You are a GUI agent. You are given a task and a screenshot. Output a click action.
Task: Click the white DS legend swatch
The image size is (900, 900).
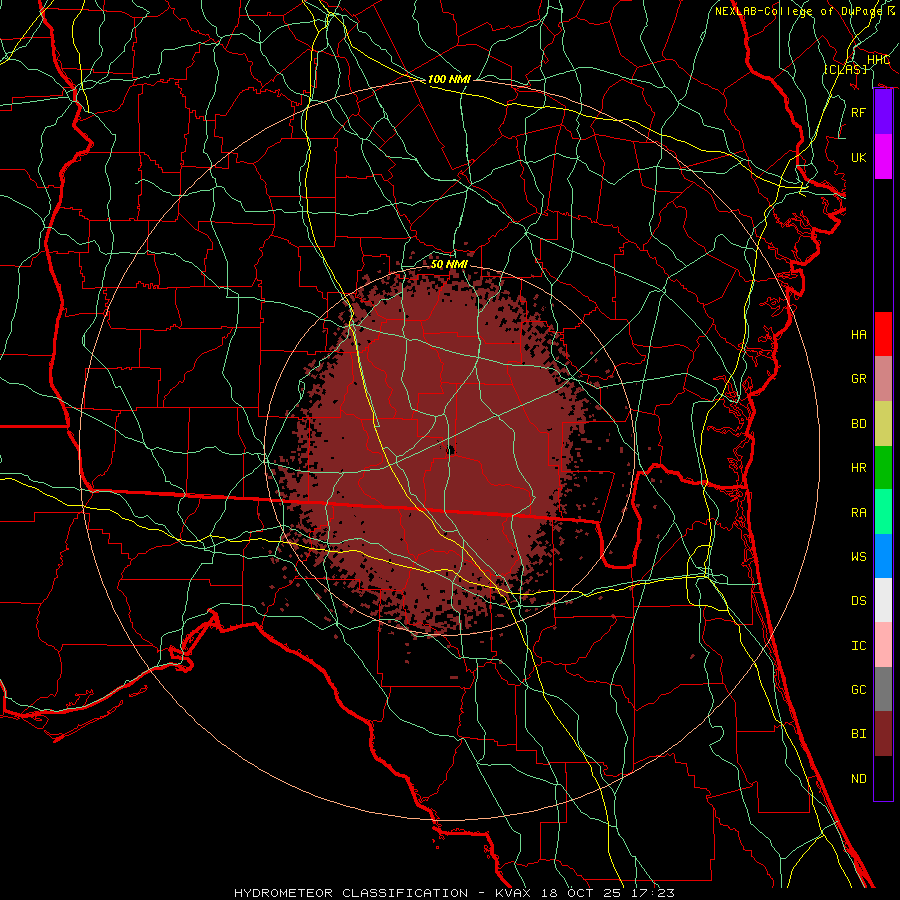pyautogui.click(x=883, y=600)
